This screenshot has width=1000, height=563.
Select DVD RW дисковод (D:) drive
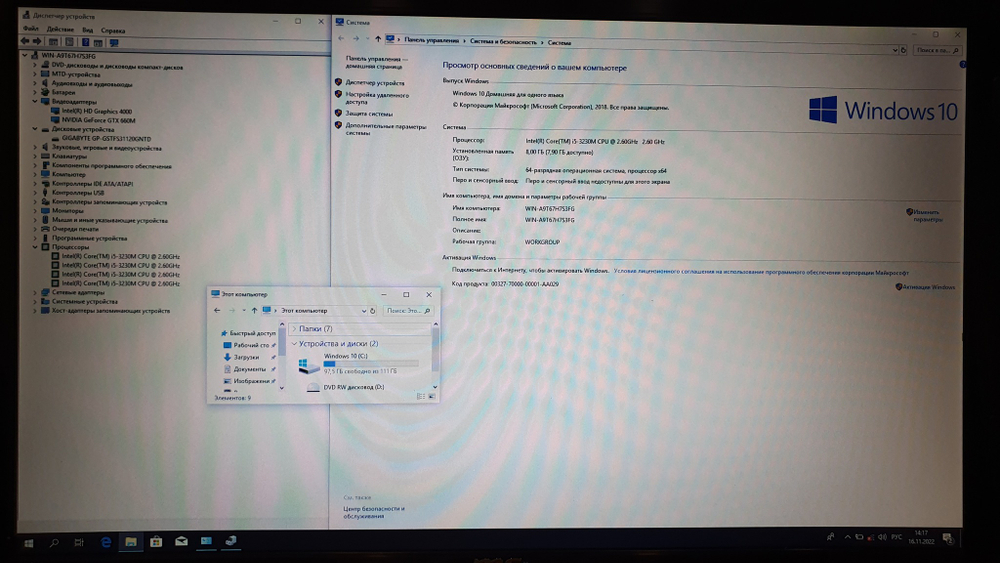click(345, 387)
